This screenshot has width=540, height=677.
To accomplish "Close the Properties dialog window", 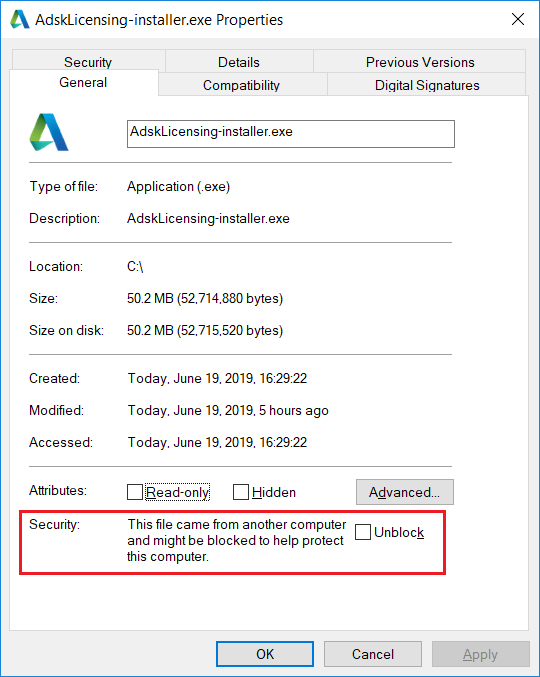I will (518, 19).
